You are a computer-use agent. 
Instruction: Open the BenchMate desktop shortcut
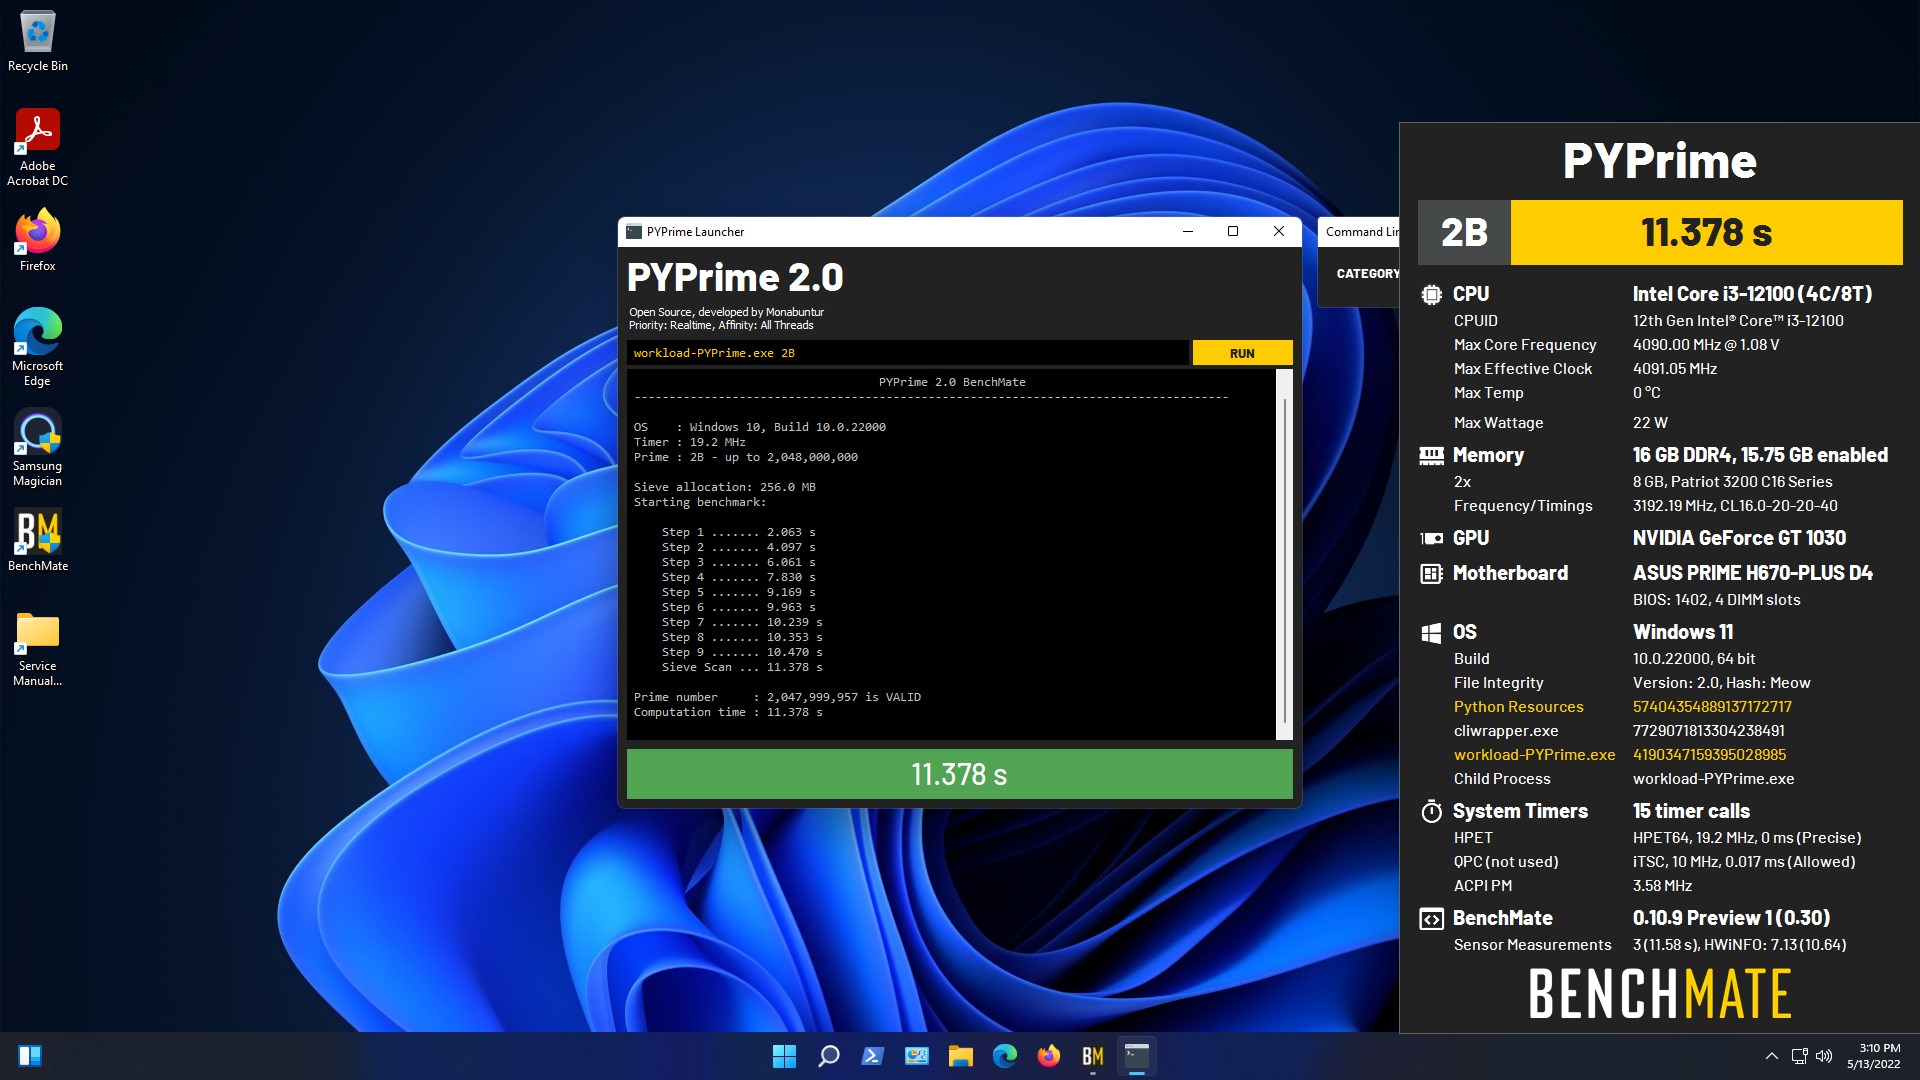(38, 540)
